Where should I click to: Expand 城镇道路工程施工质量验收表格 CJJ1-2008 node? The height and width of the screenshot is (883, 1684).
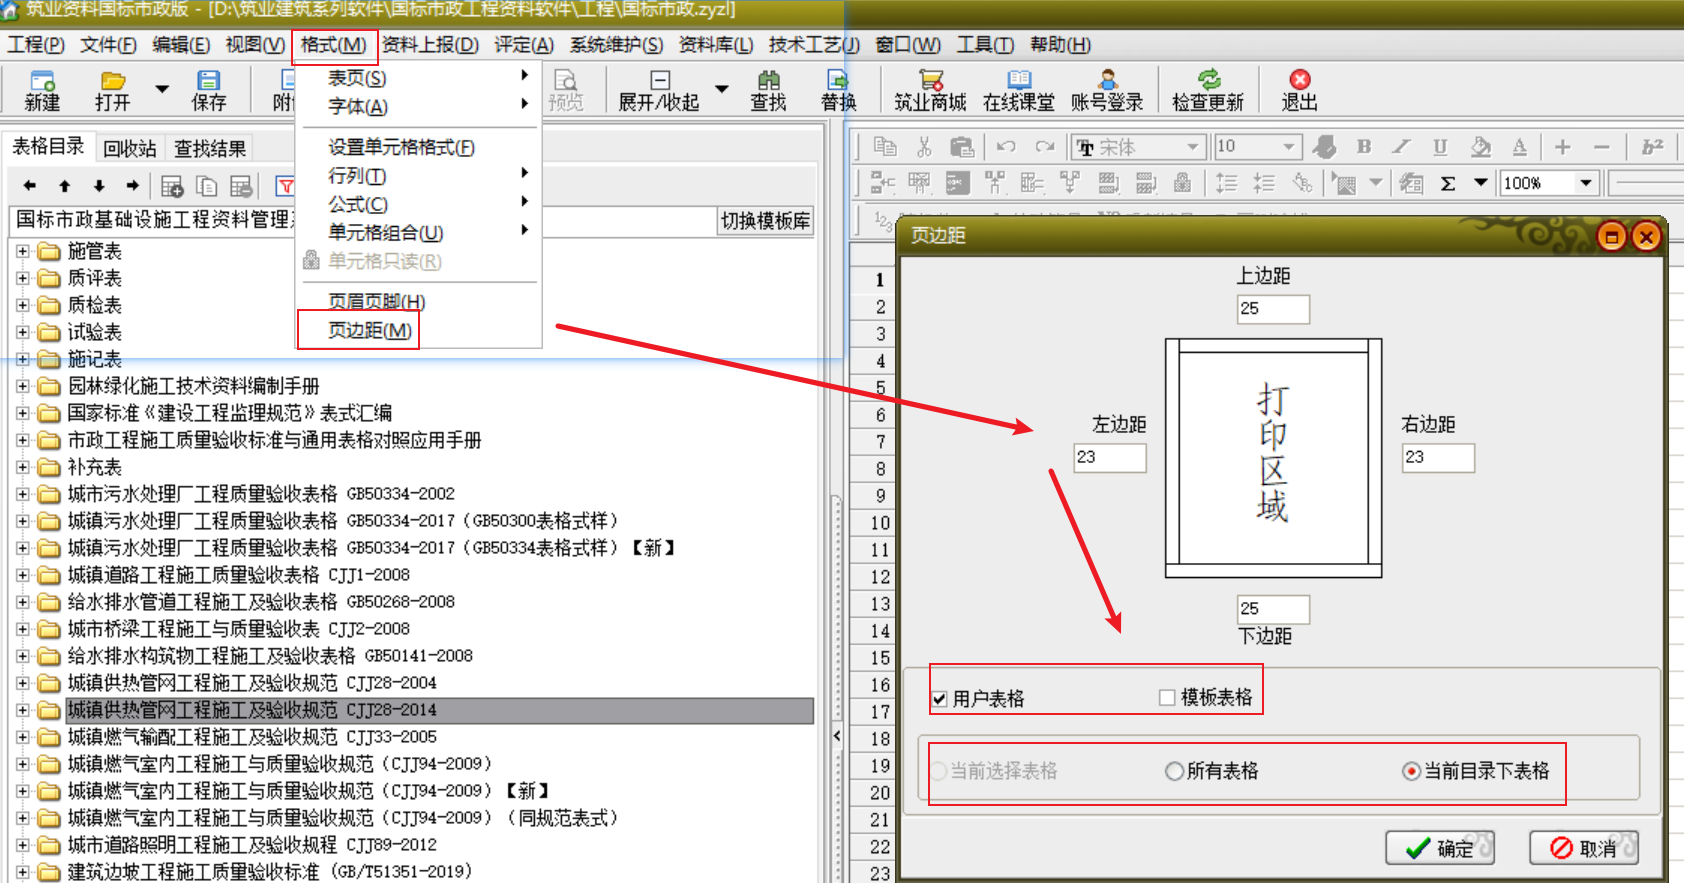tap(22, 575)
